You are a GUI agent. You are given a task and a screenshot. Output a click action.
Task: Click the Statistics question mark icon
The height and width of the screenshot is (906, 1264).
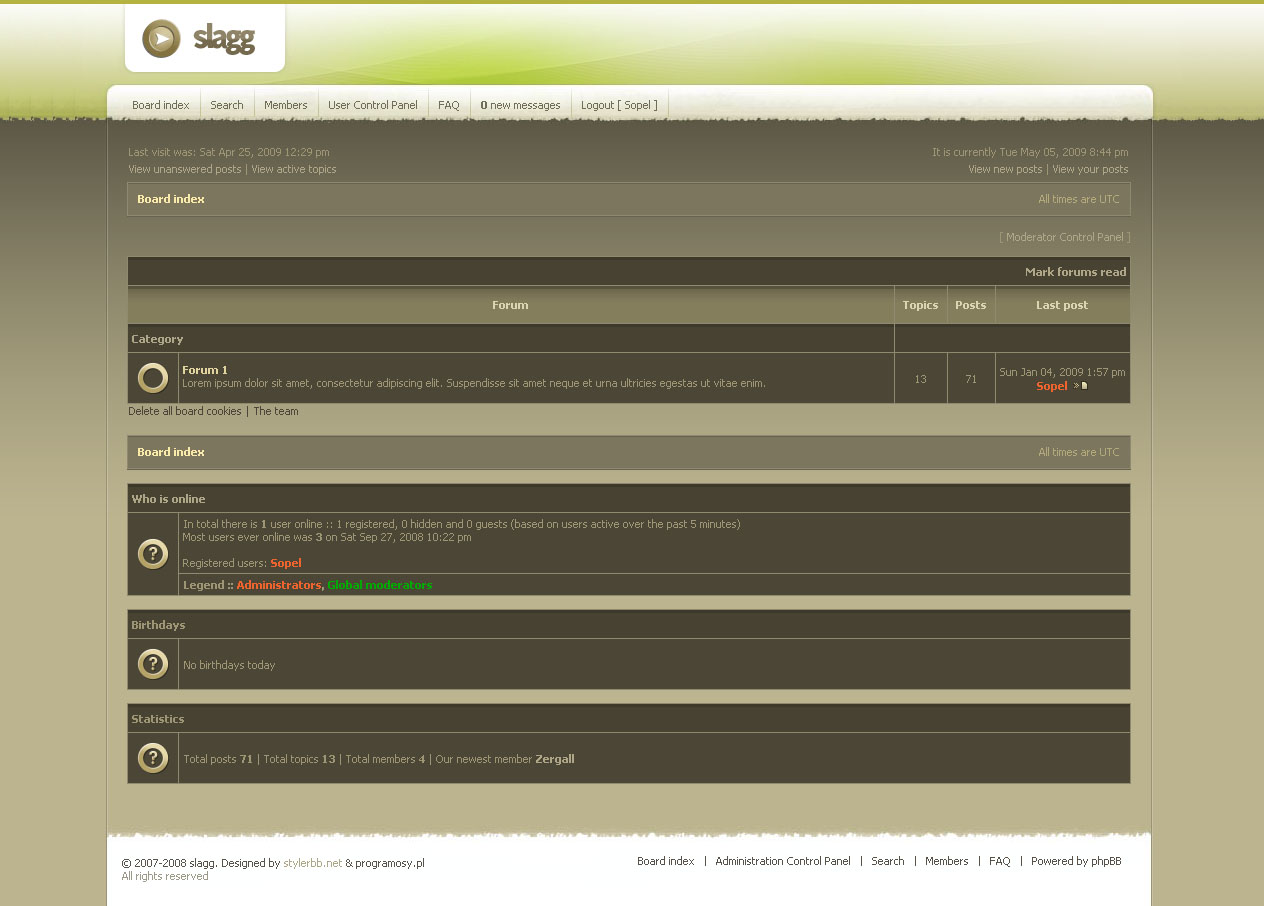tap(153, 758)
